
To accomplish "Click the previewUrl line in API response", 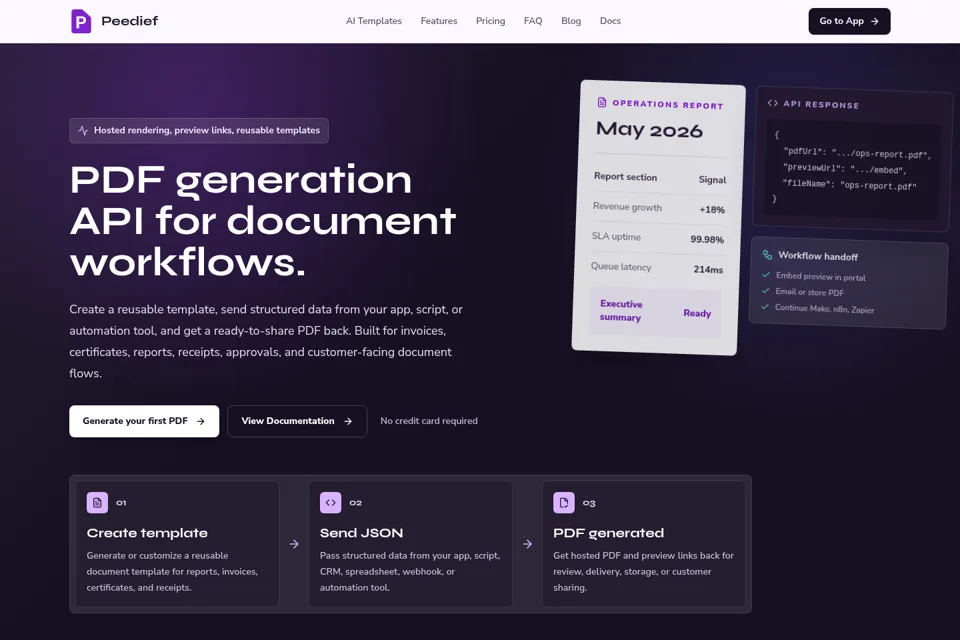I will pyautogui.click(x=844, y=169).
